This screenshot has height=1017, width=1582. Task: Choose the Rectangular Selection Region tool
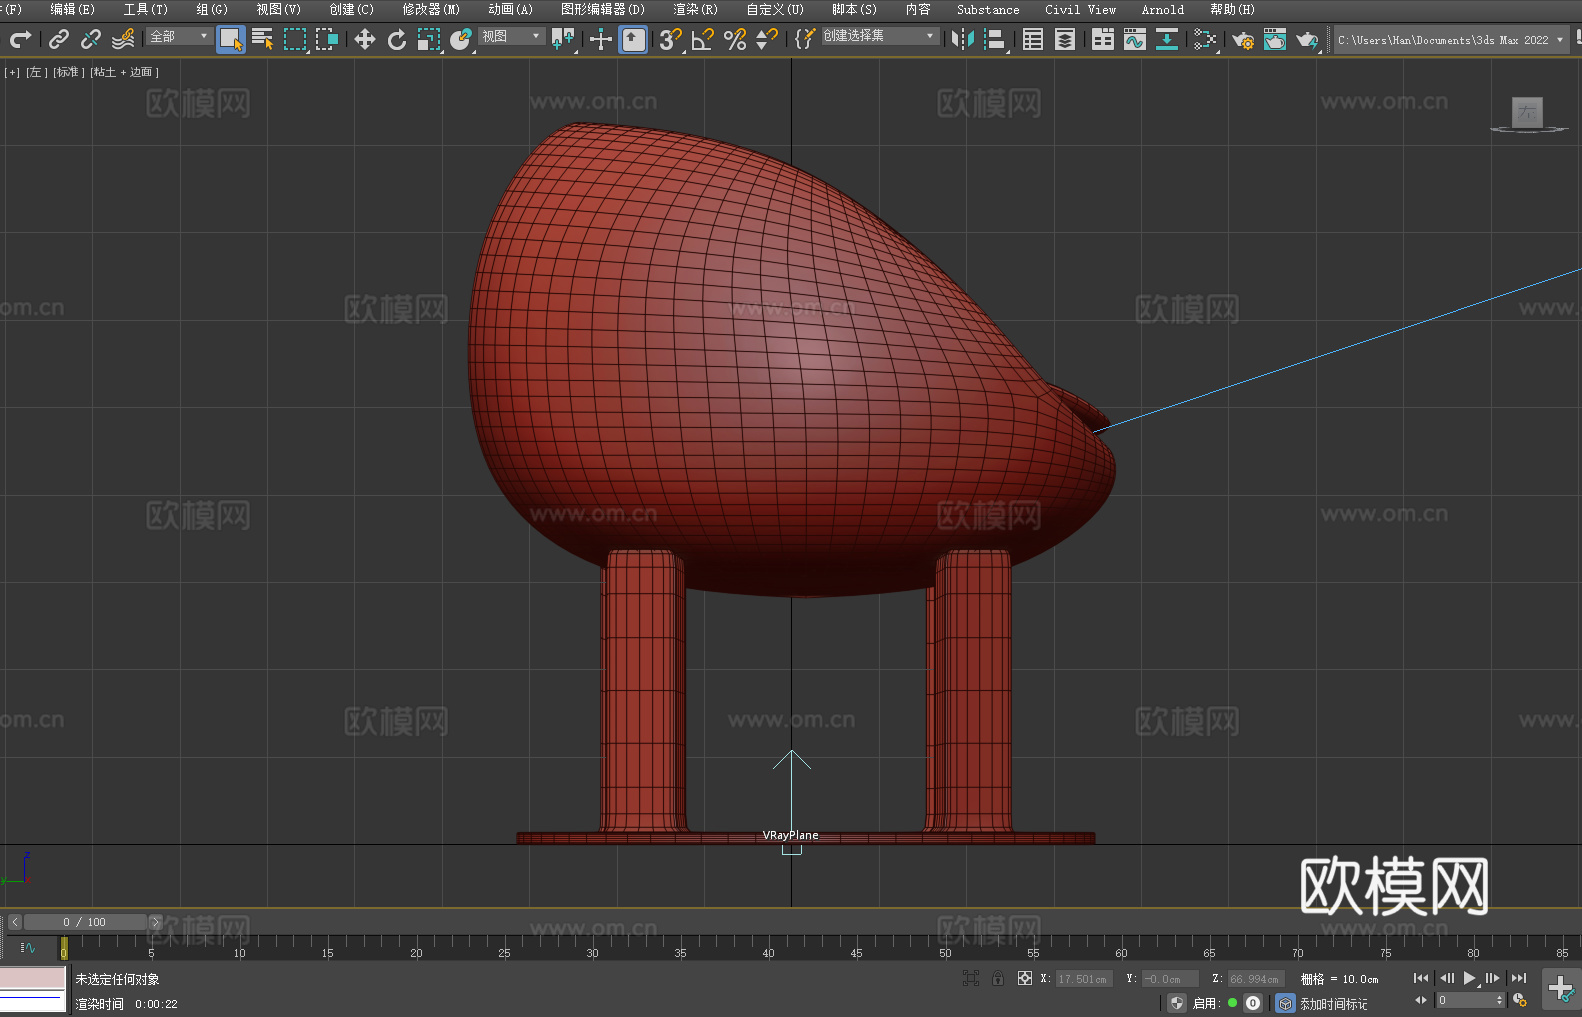295,39
